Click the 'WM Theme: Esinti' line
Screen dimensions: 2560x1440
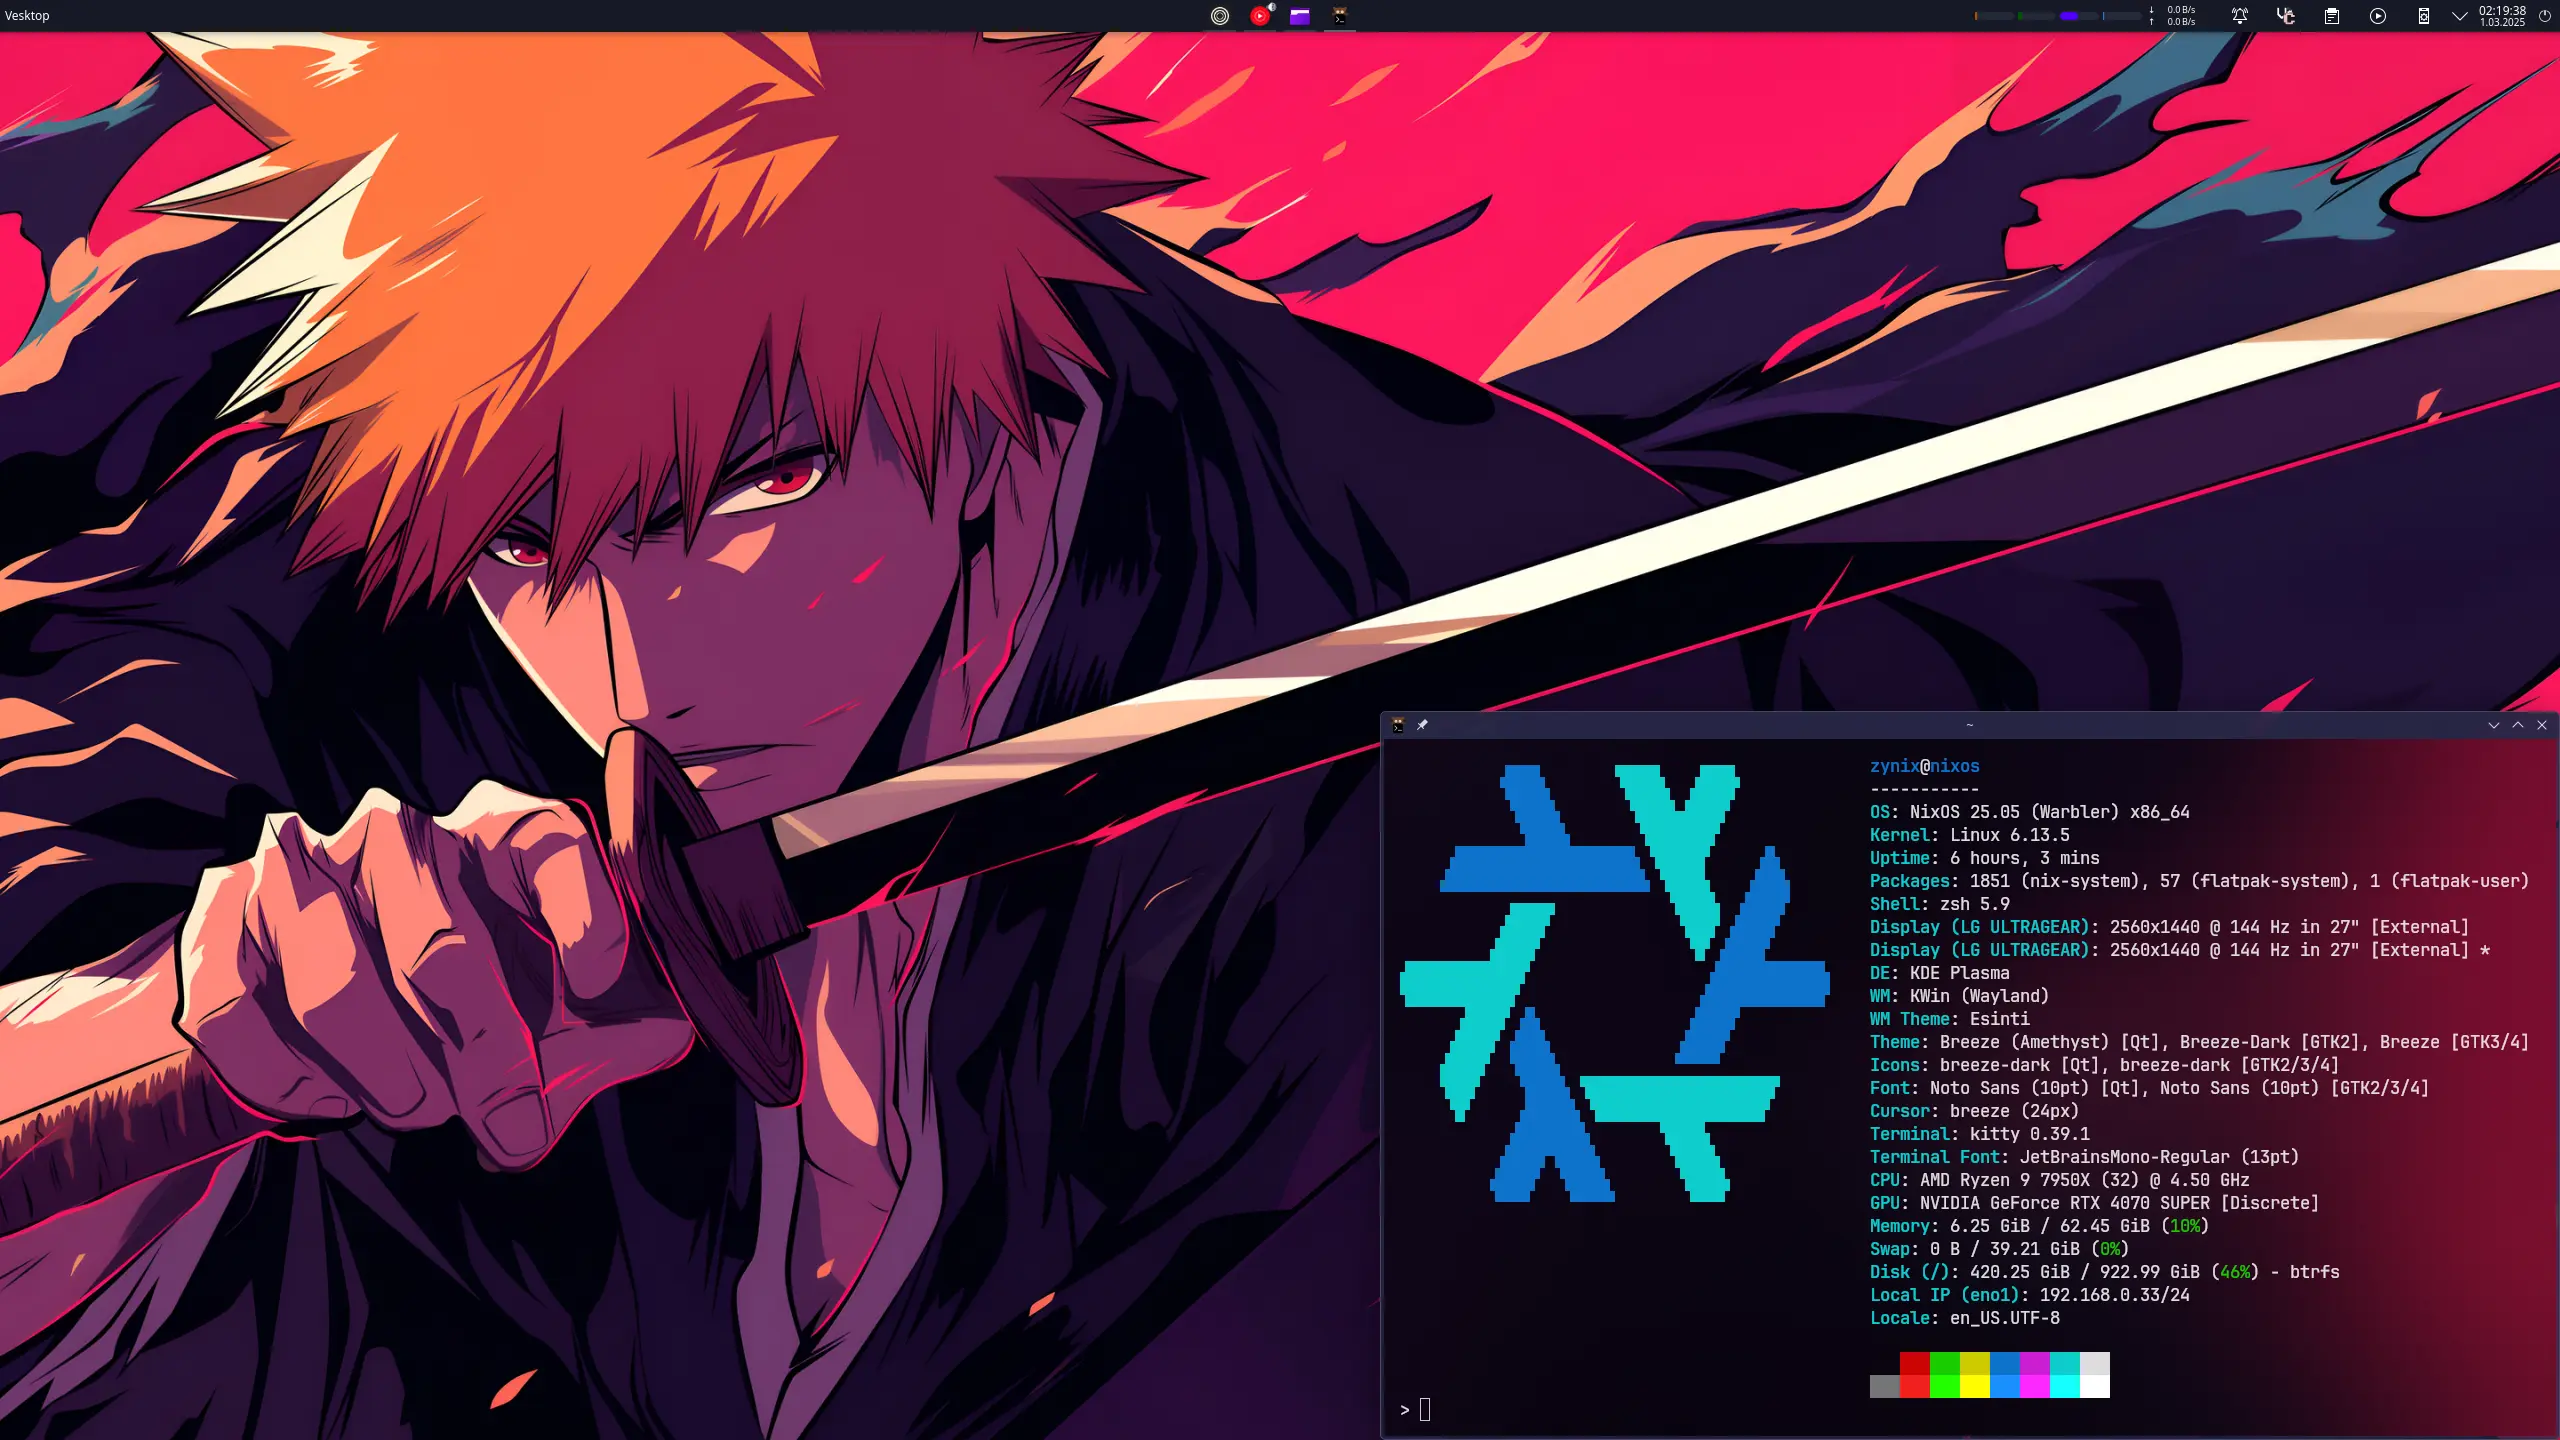pos(1950,1019)
